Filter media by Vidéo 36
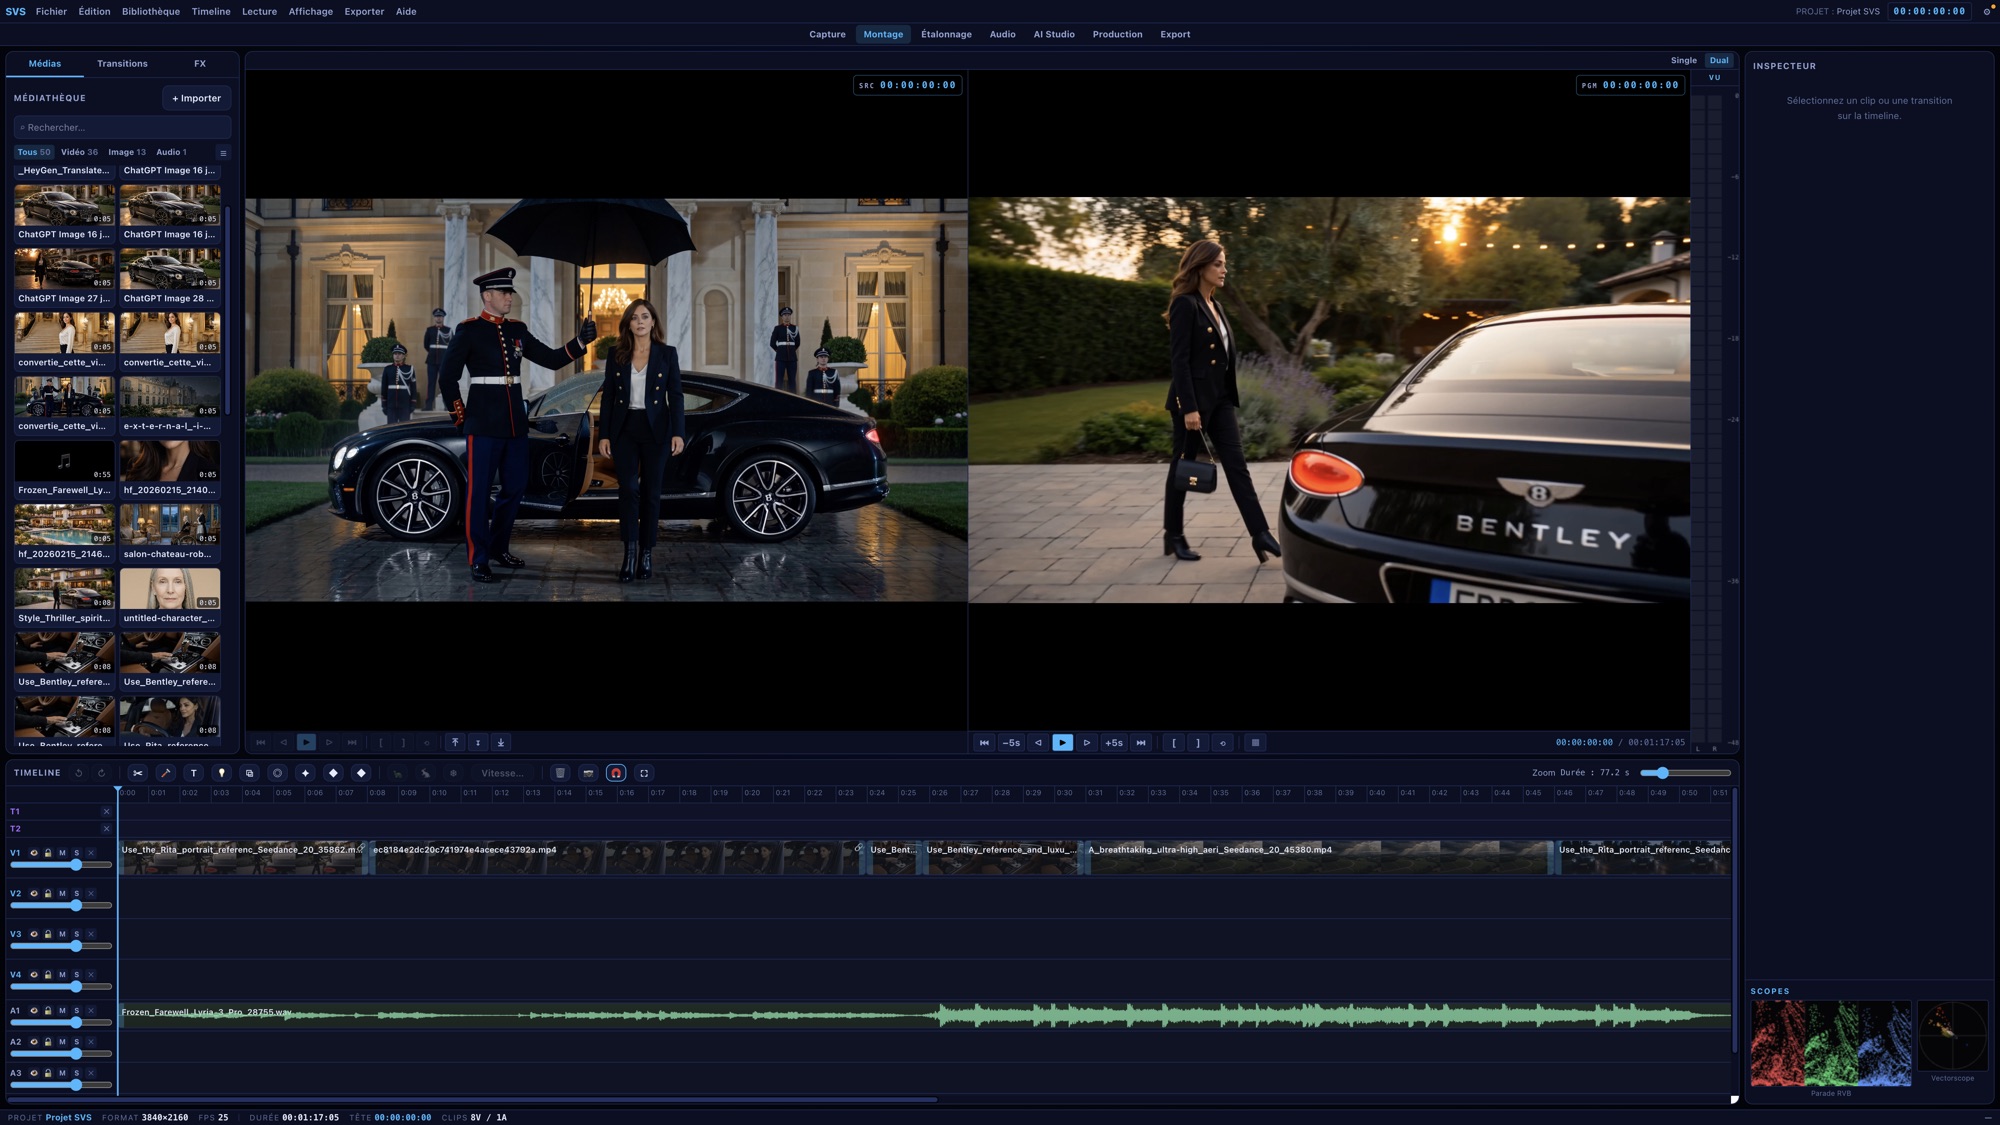2000x1125 pixels. coord(79,153)
